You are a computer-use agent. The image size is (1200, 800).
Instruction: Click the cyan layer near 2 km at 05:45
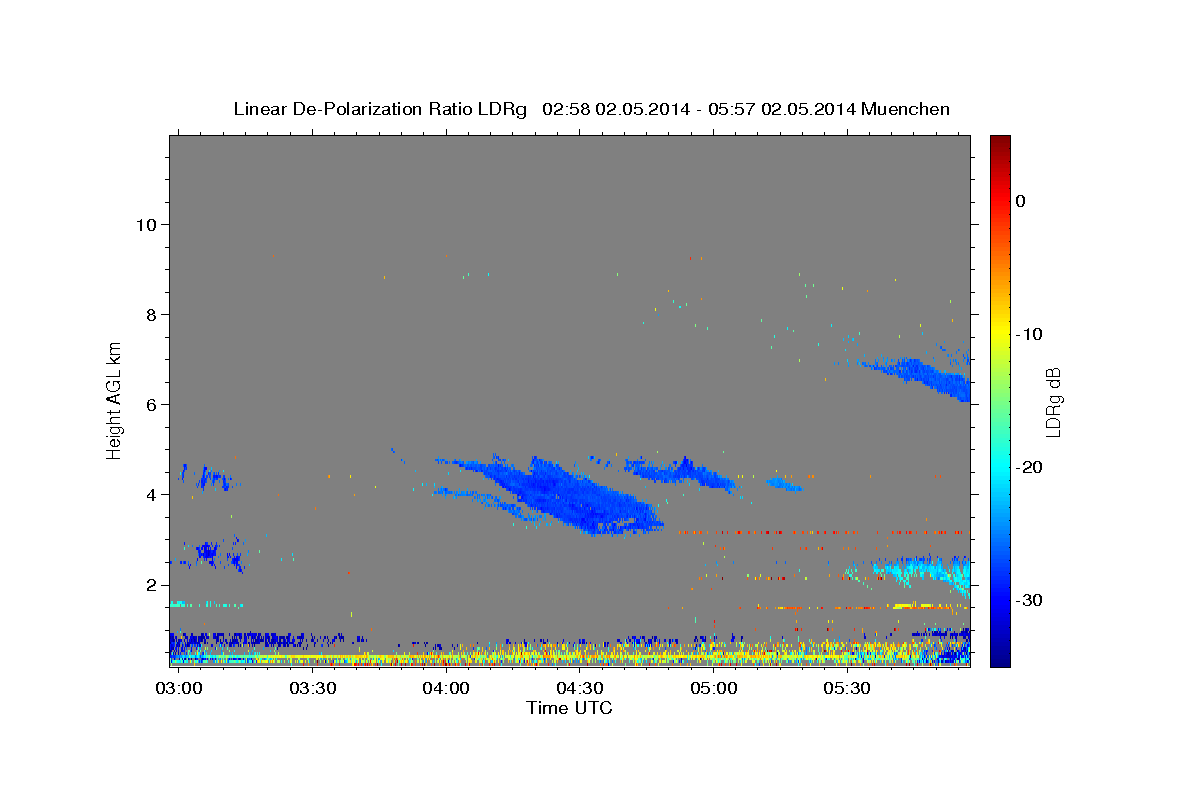pyautogui.click(x=925, y=572)
